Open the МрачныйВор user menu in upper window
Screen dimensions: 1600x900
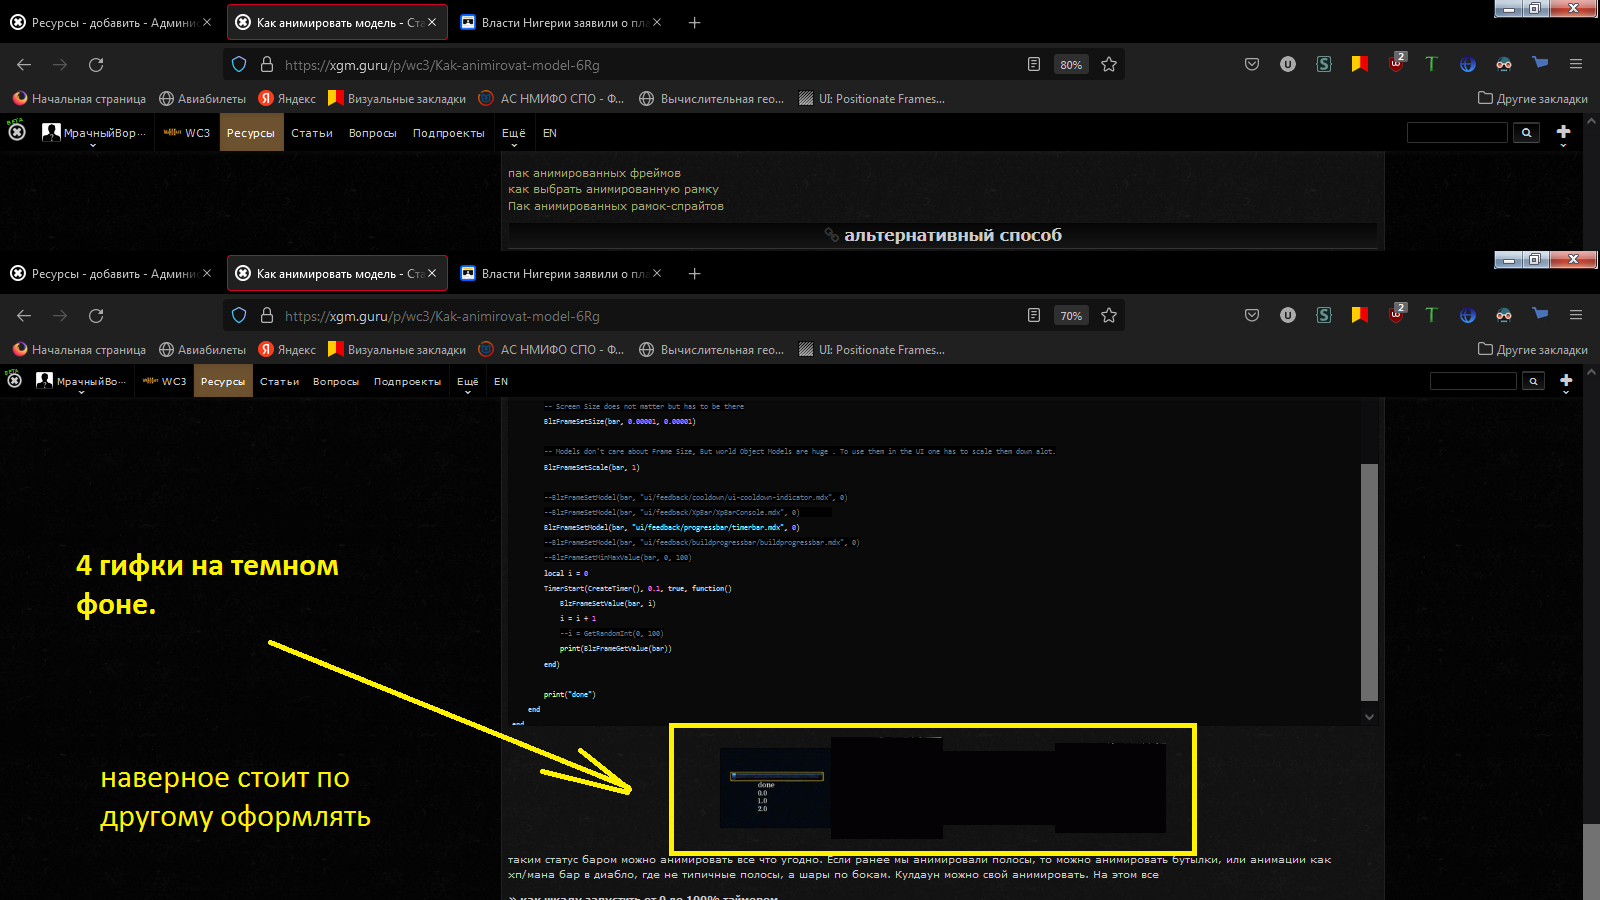[94, 133]
